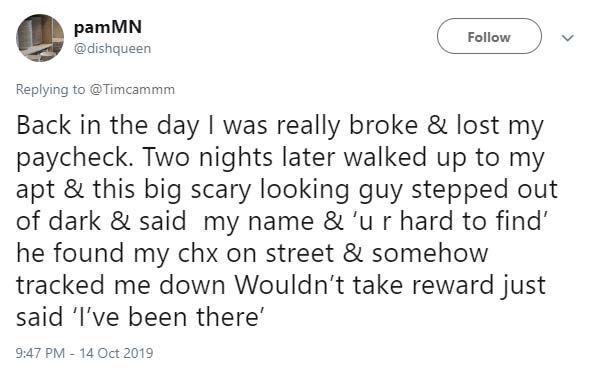Click the 'Replying to' label
This screenshot has width=593, height=372.
coord(50,90)
